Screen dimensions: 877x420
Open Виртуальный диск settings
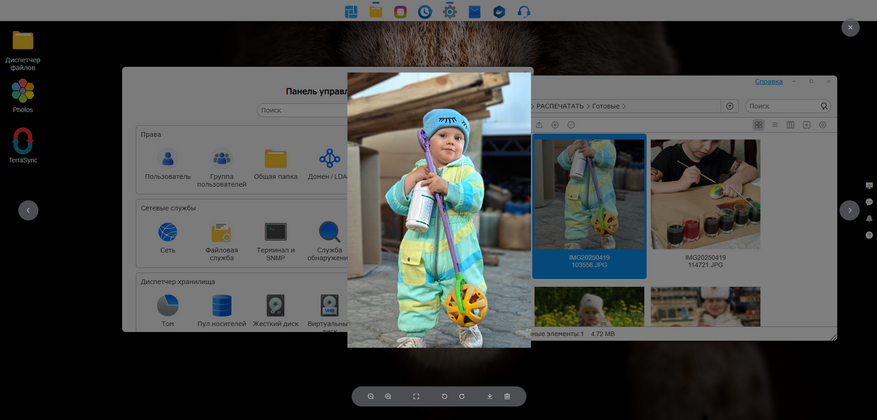coord(328,313)
